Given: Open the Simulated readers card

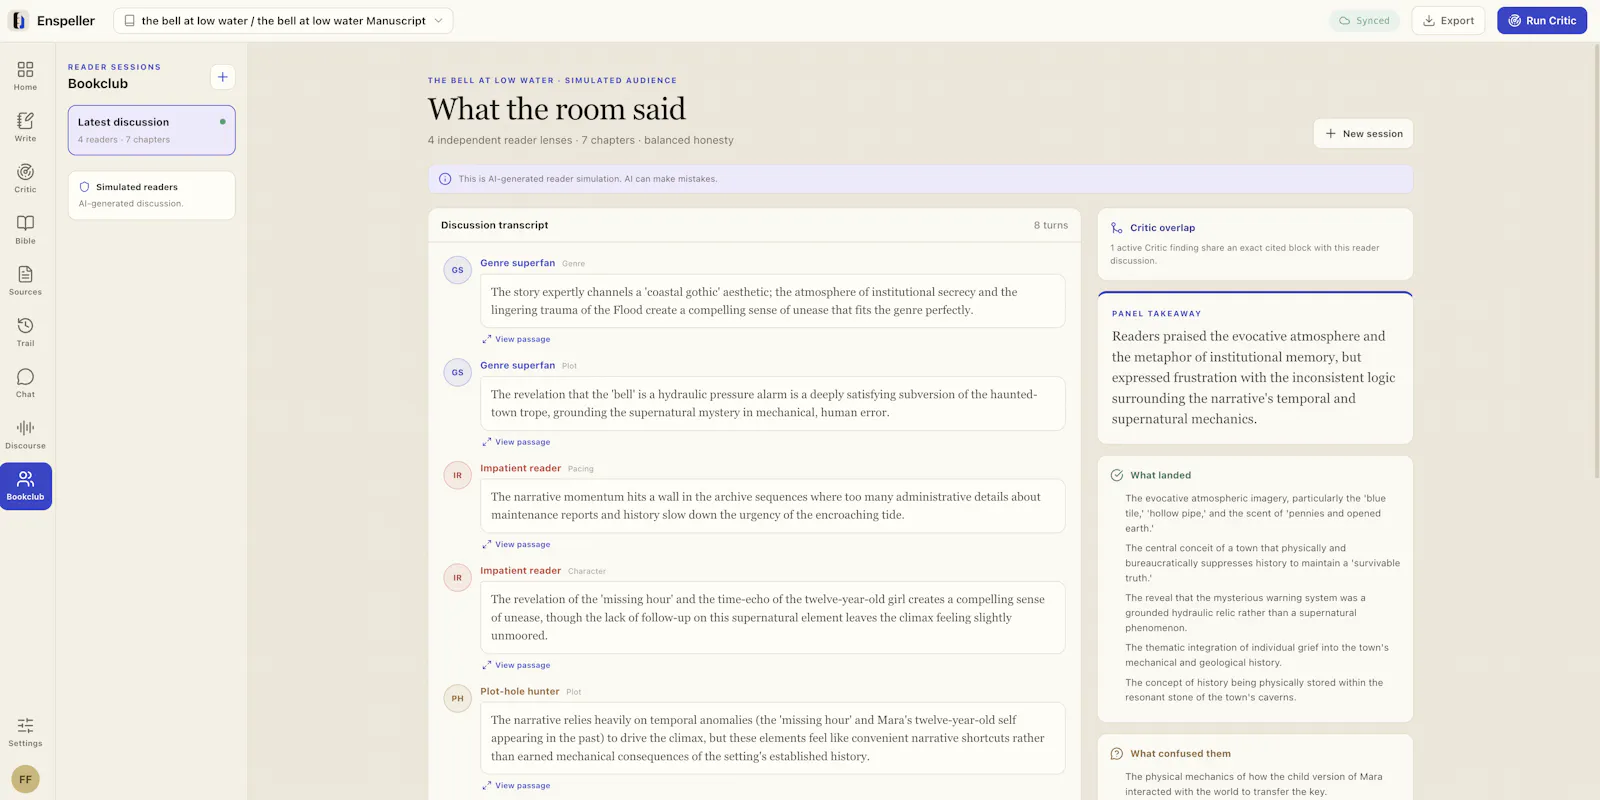Looking at the screenshot, I should coord(152,195).
